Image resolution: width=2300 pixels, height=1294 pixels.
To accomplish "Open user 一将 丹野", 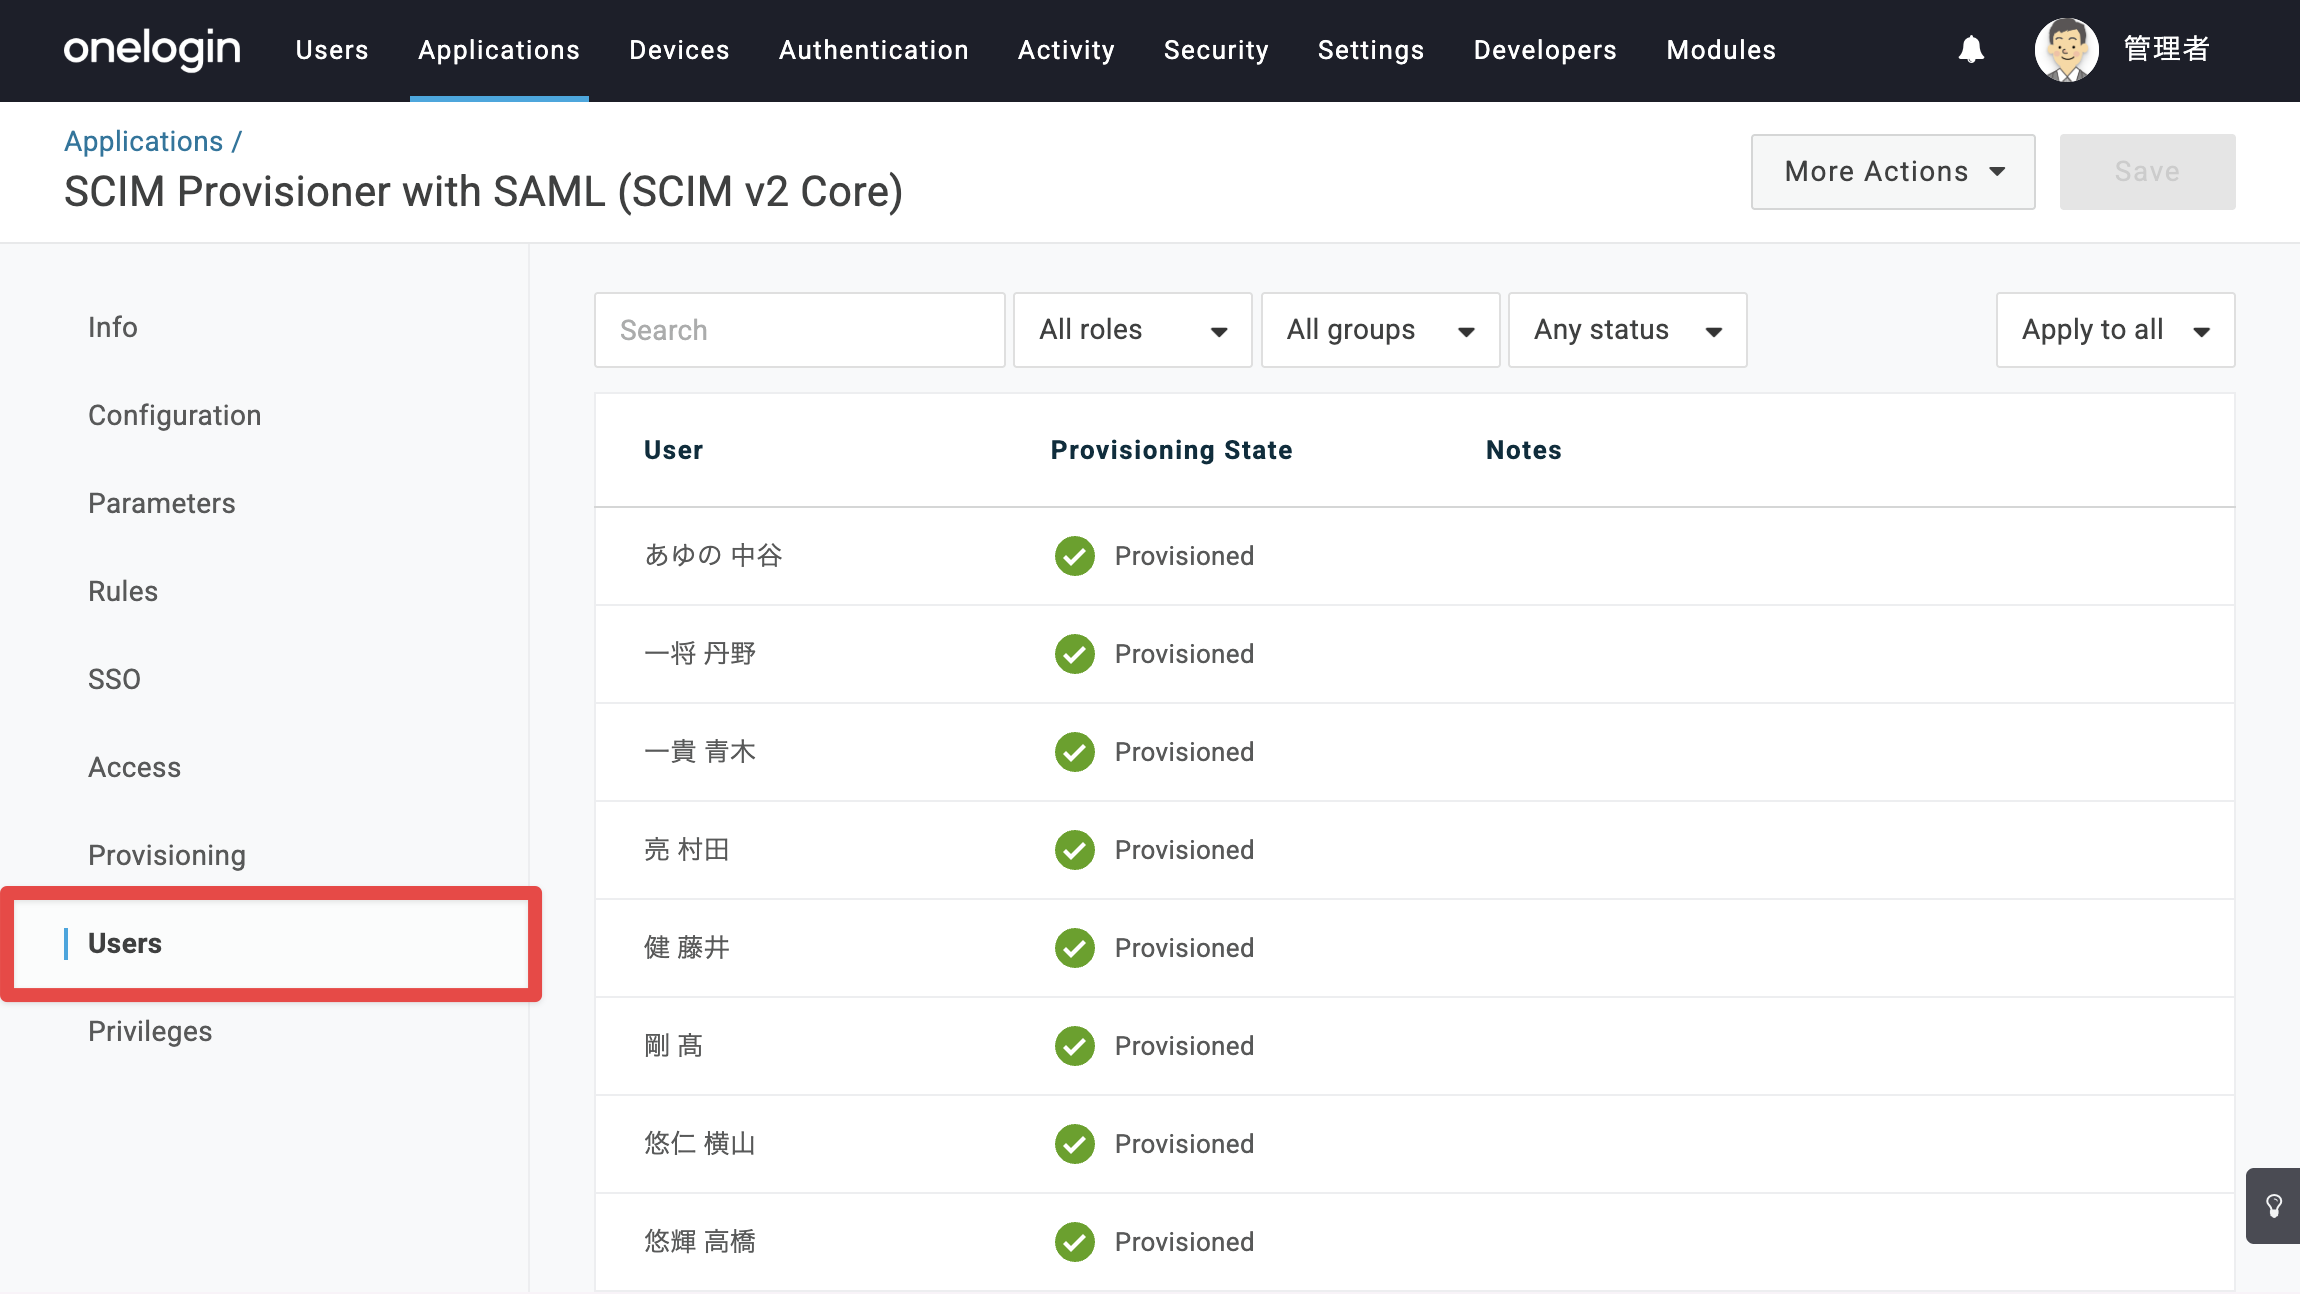I will point(700,654).
